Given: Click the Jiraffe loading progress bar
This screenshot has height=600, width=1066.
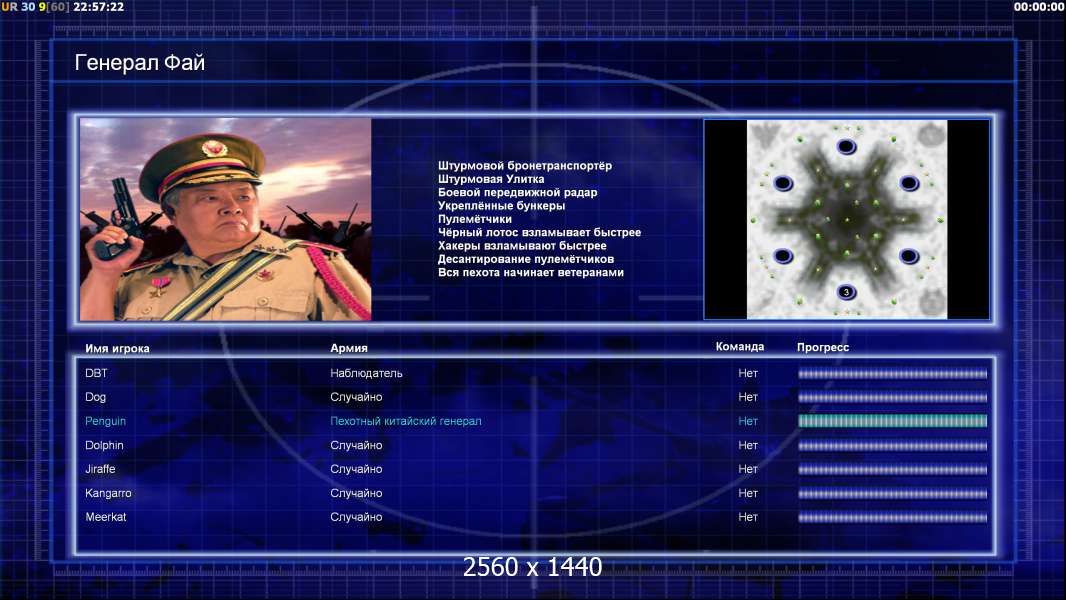Looking at the screenshot, I should [893, 470].
